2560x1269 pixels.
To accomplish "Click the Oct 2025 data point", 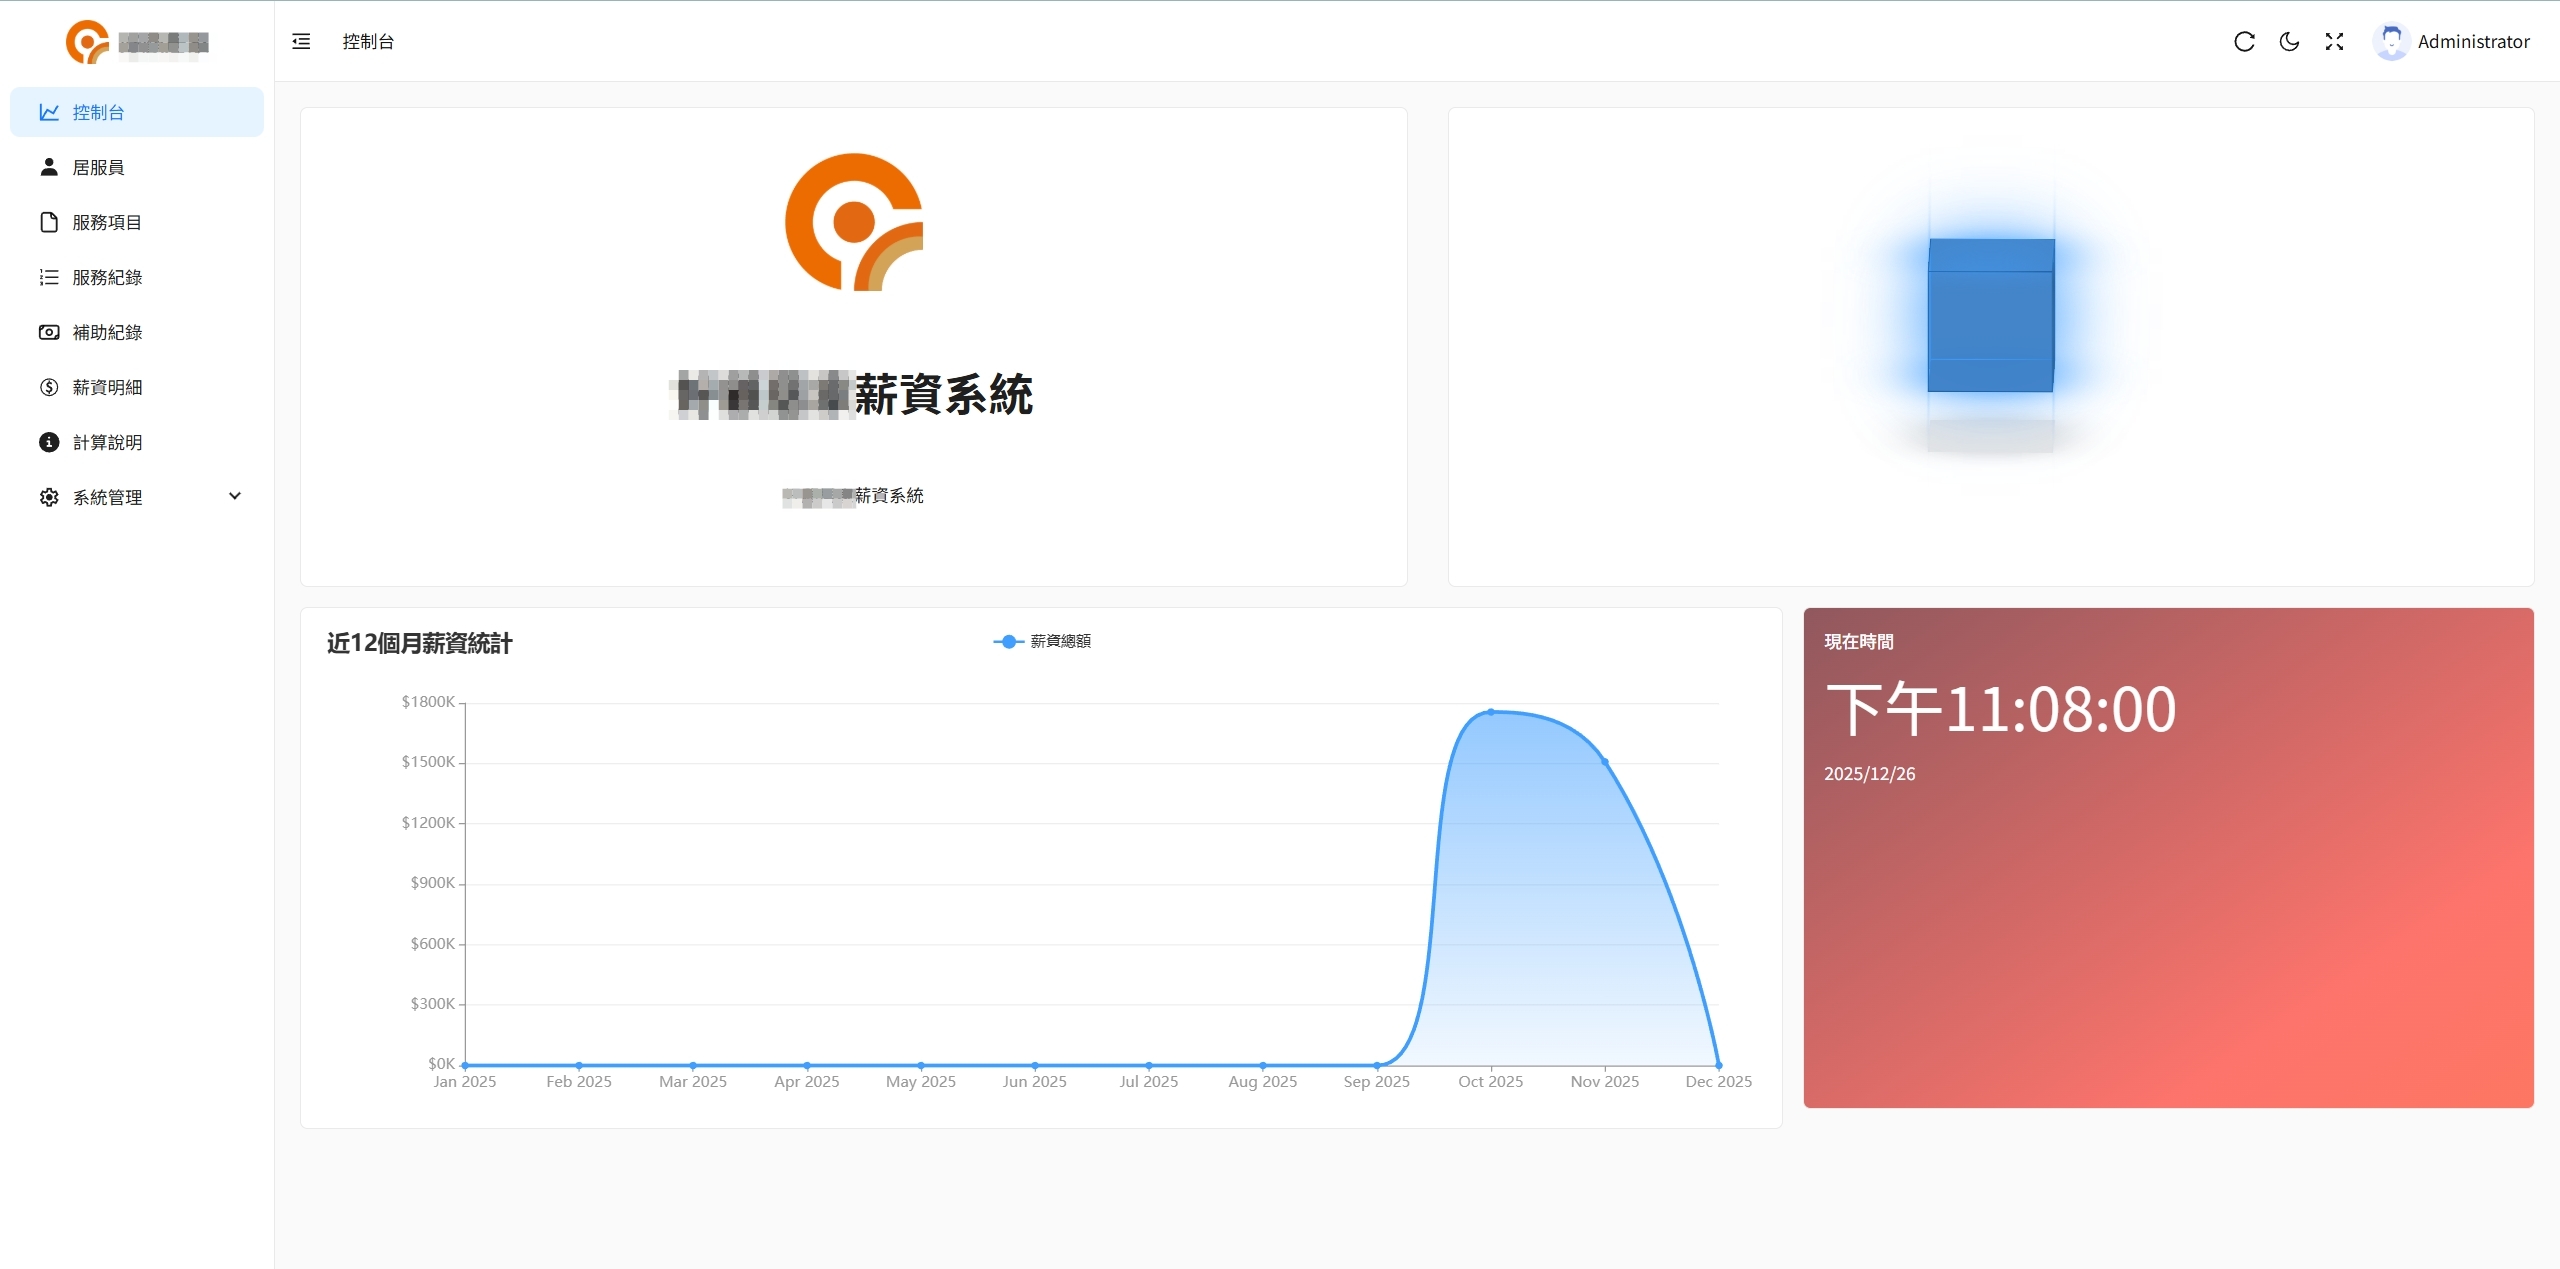I will pos(1490,712).
